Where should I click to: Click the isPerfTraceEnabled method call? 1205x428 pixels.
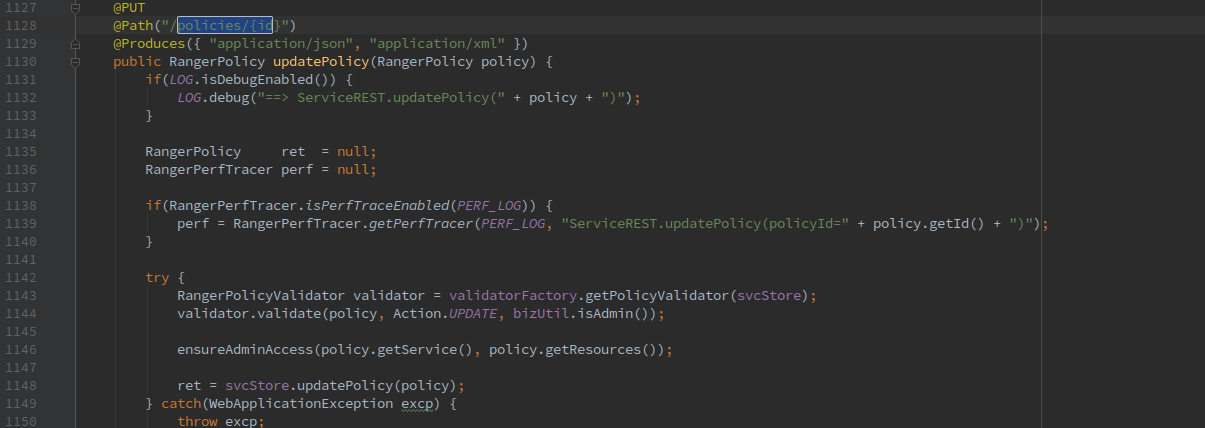[x=378, y=206]
